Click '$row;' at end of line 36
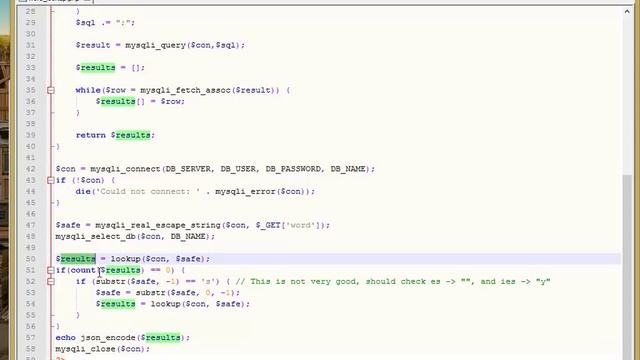This screenshot has width=640, height=360. tap(173, 101)
